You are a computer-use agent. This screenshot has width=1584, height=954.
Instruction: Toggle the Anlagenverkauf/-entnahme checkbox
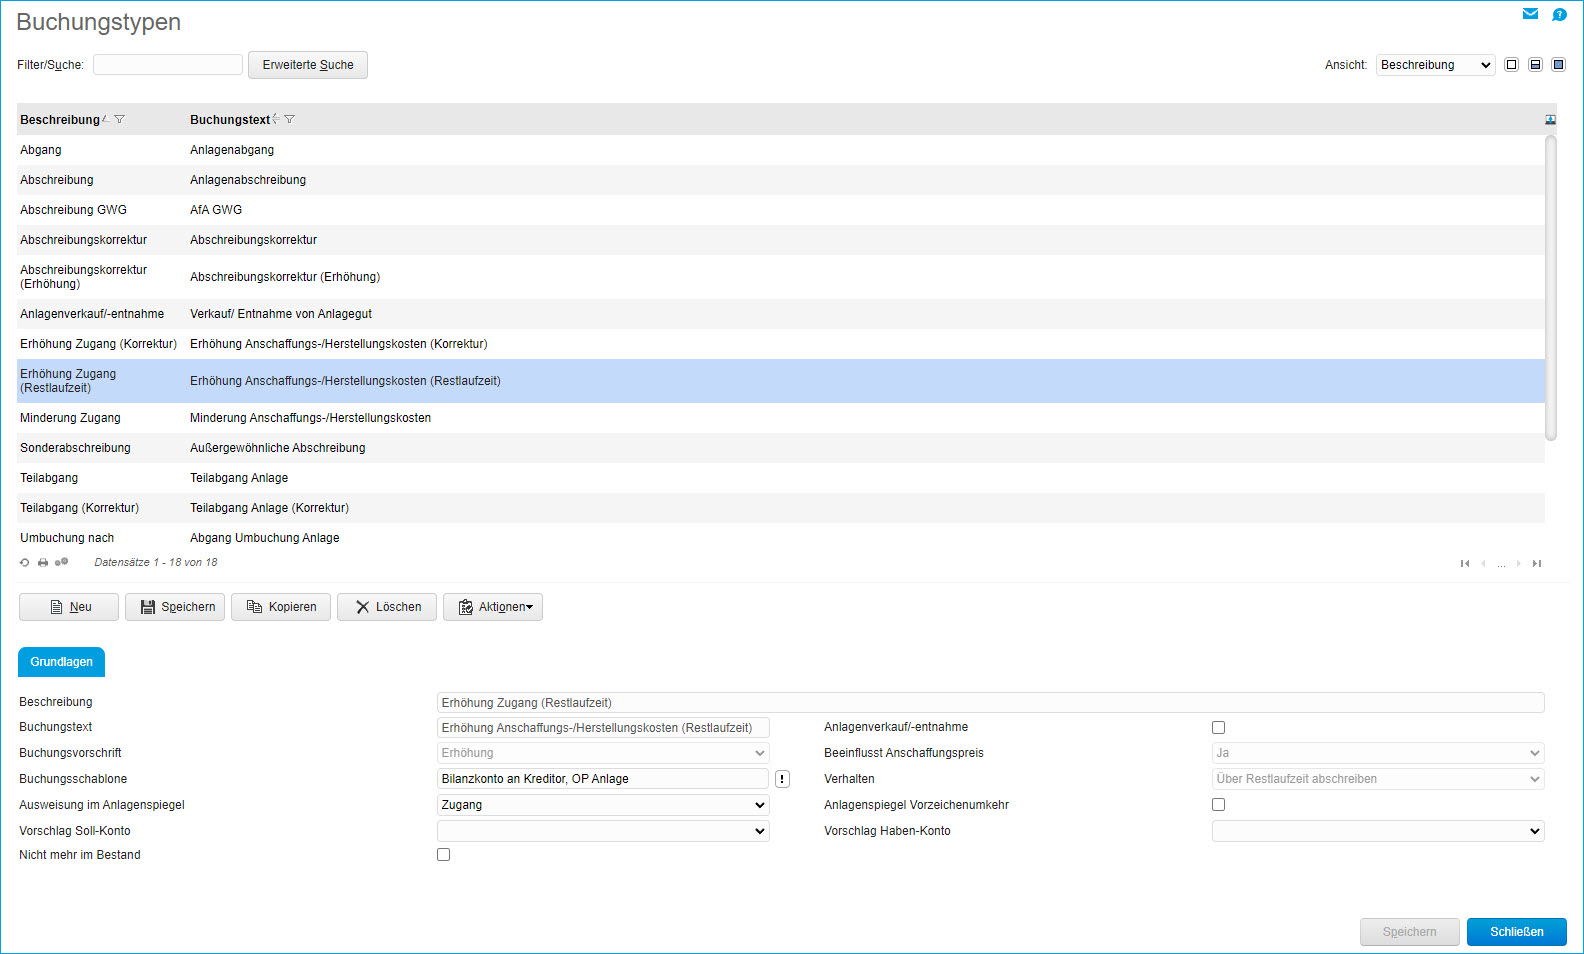pos(1218,728)
